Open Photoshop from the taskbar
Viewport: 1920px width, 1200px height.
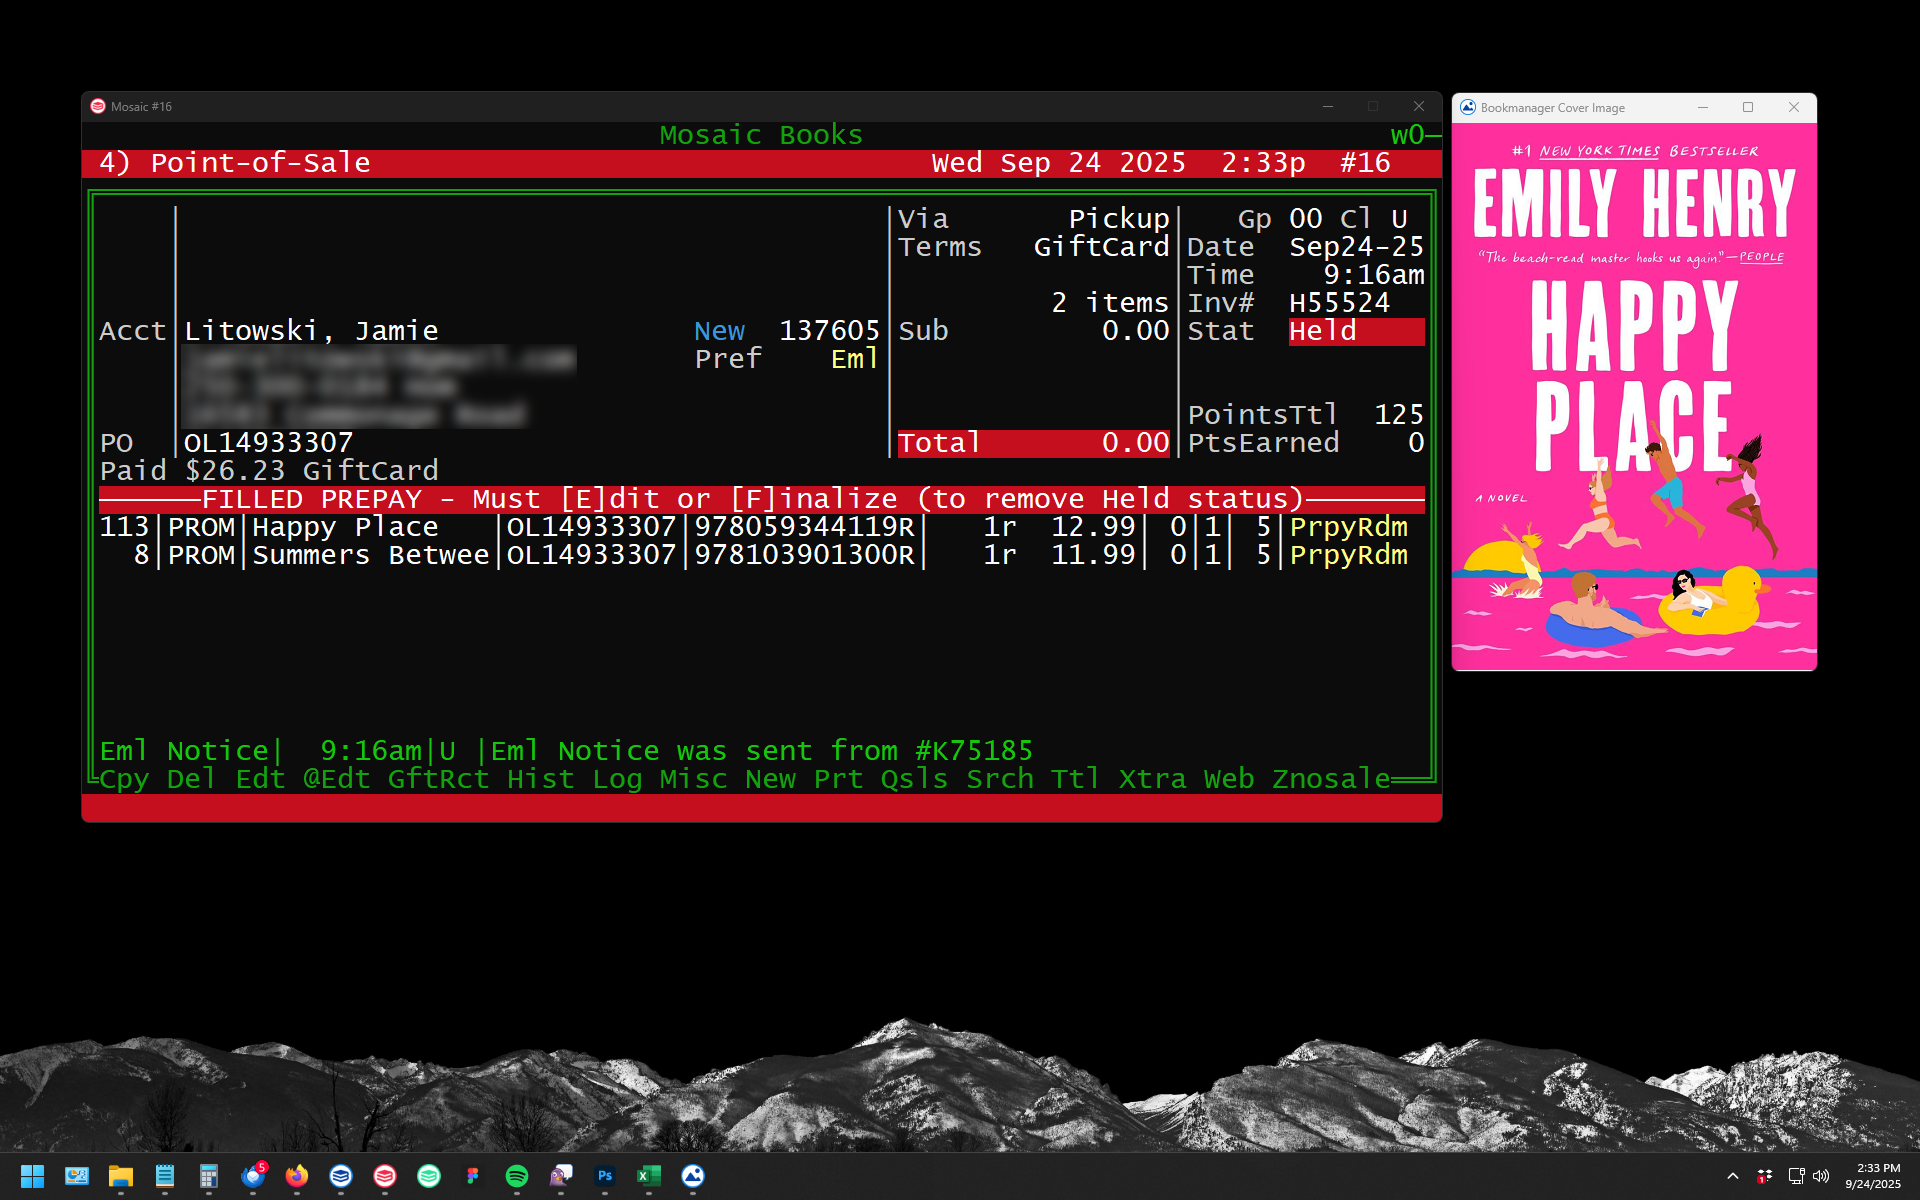click(x=605, y=1176)
